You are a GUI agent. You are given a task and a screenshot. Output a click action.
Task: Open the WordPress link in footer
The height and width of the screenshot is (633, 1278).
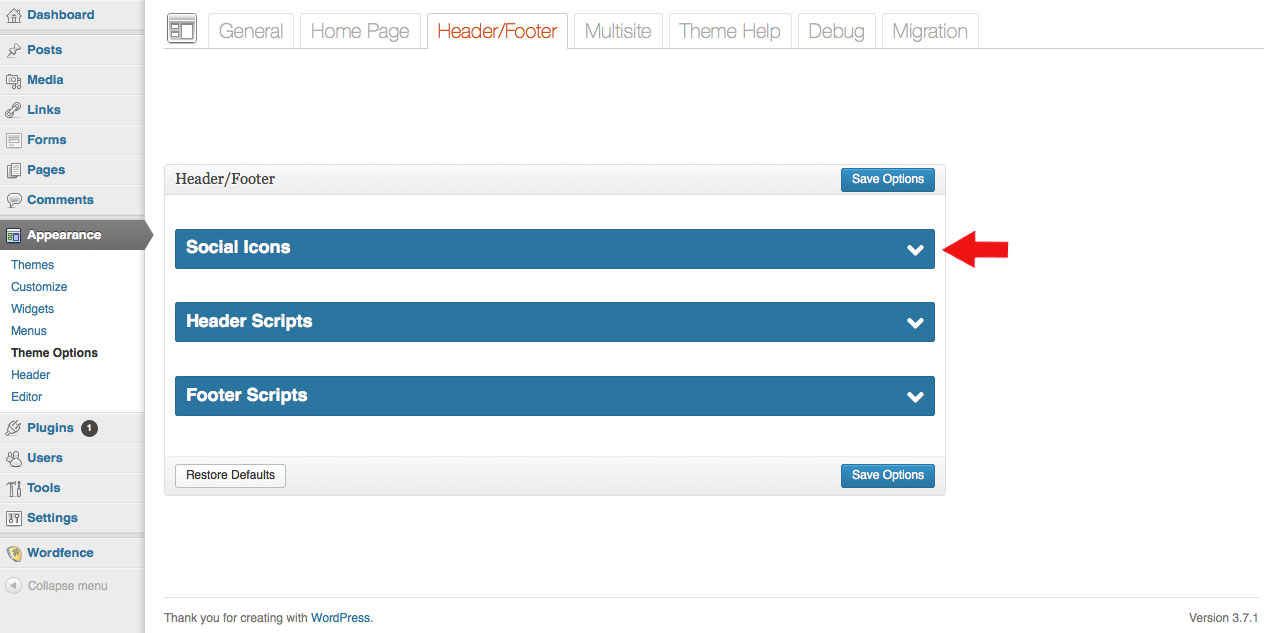click(340, 618)
